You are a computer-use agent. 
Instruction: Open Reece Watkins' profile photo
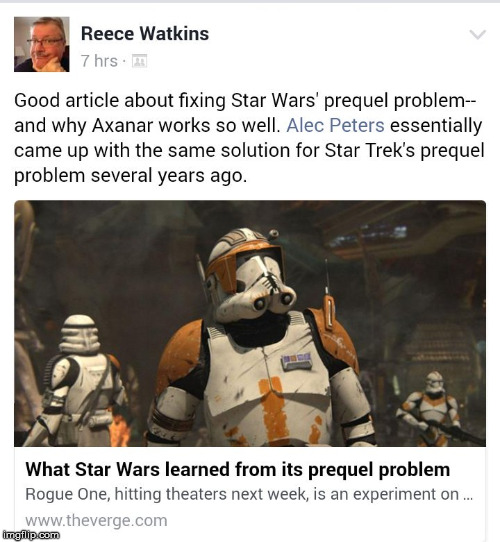pyautogui.click(x=41, y=44)
